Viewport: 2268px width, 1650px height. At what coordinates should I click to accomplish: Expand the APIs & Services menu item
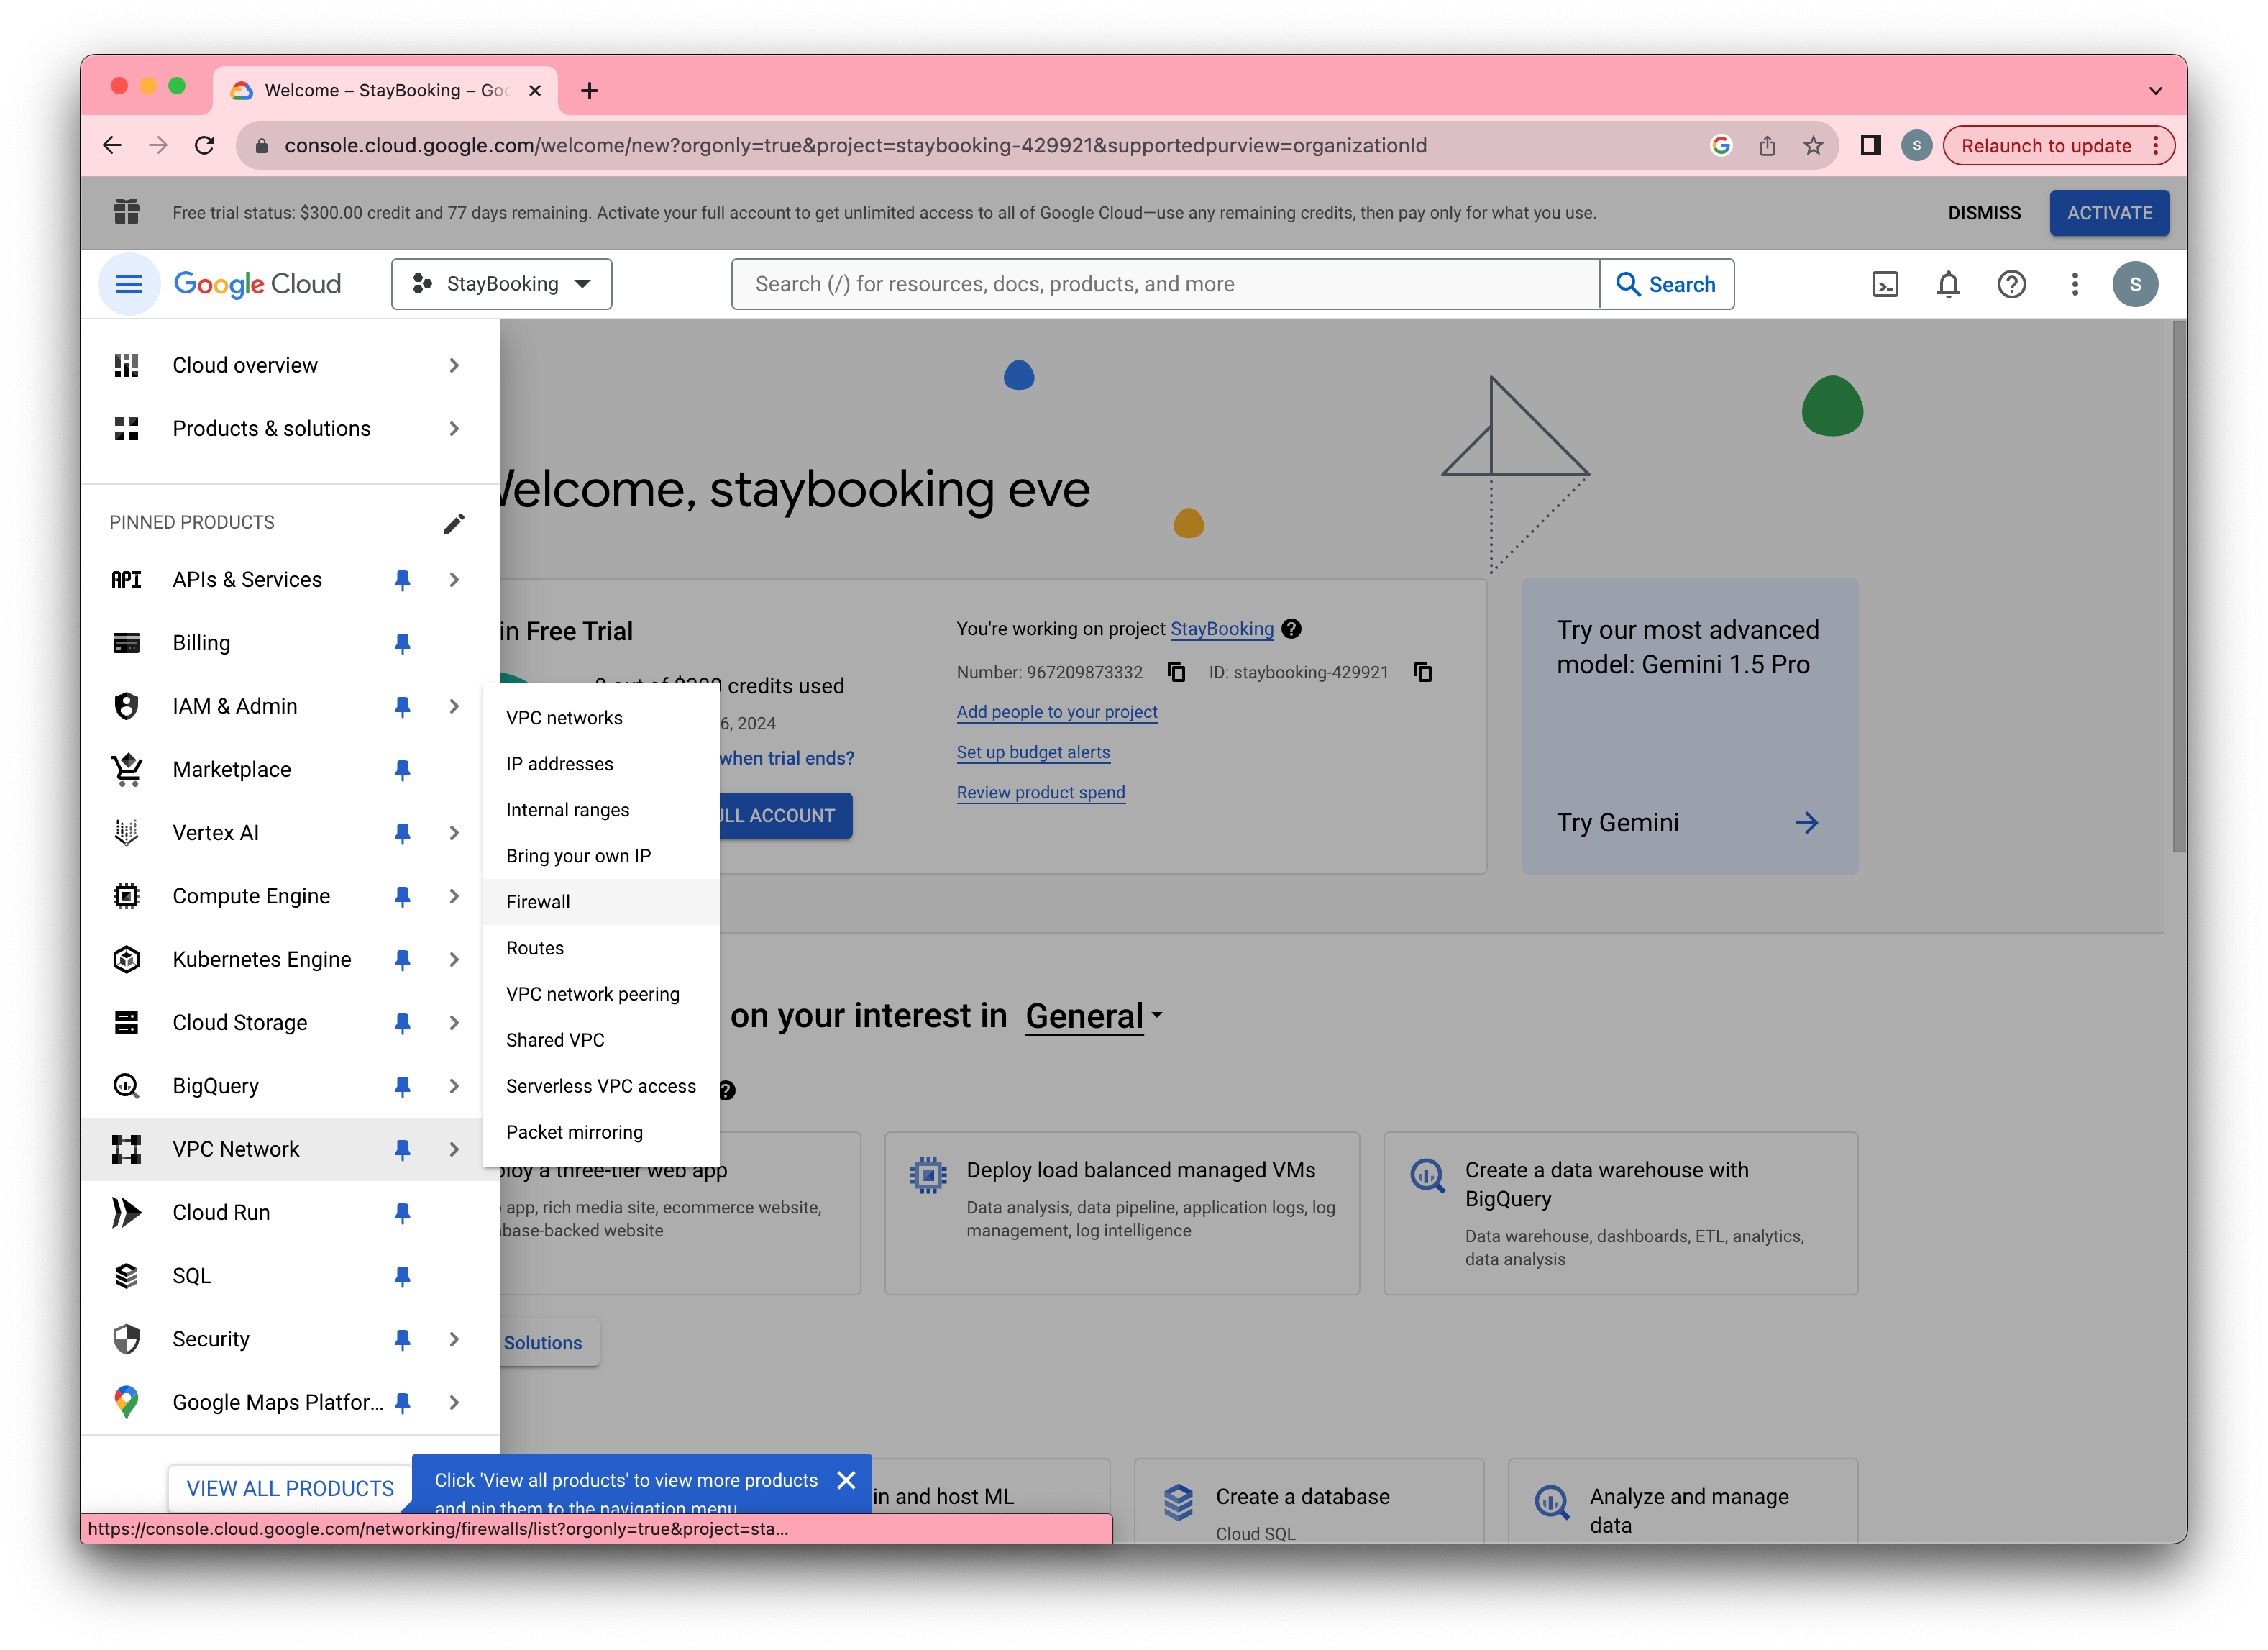pos(452,579)
